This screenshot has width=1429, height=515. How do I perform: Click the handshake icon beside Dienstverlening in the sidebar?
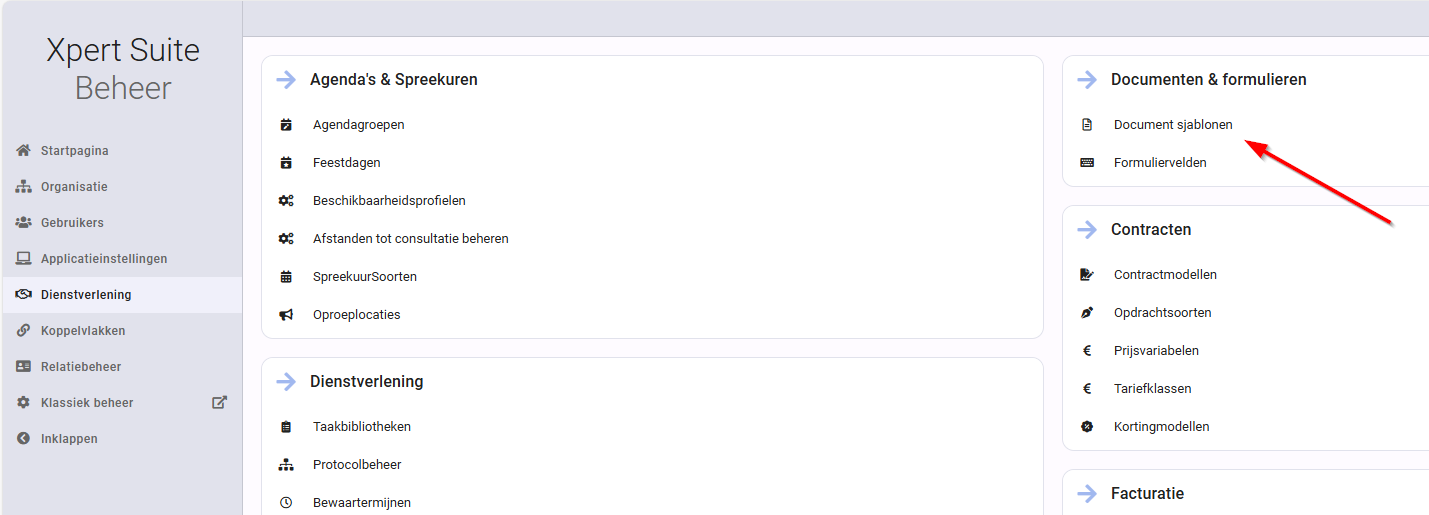pyautogui.click(x=23, y=295)
